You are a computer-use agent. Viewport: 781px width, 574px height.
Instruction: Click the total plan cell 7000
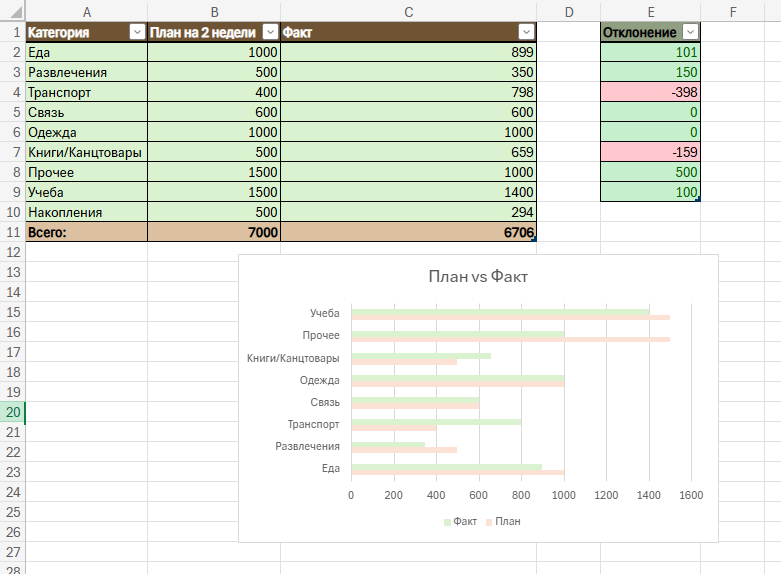click(x=214, y=232)
